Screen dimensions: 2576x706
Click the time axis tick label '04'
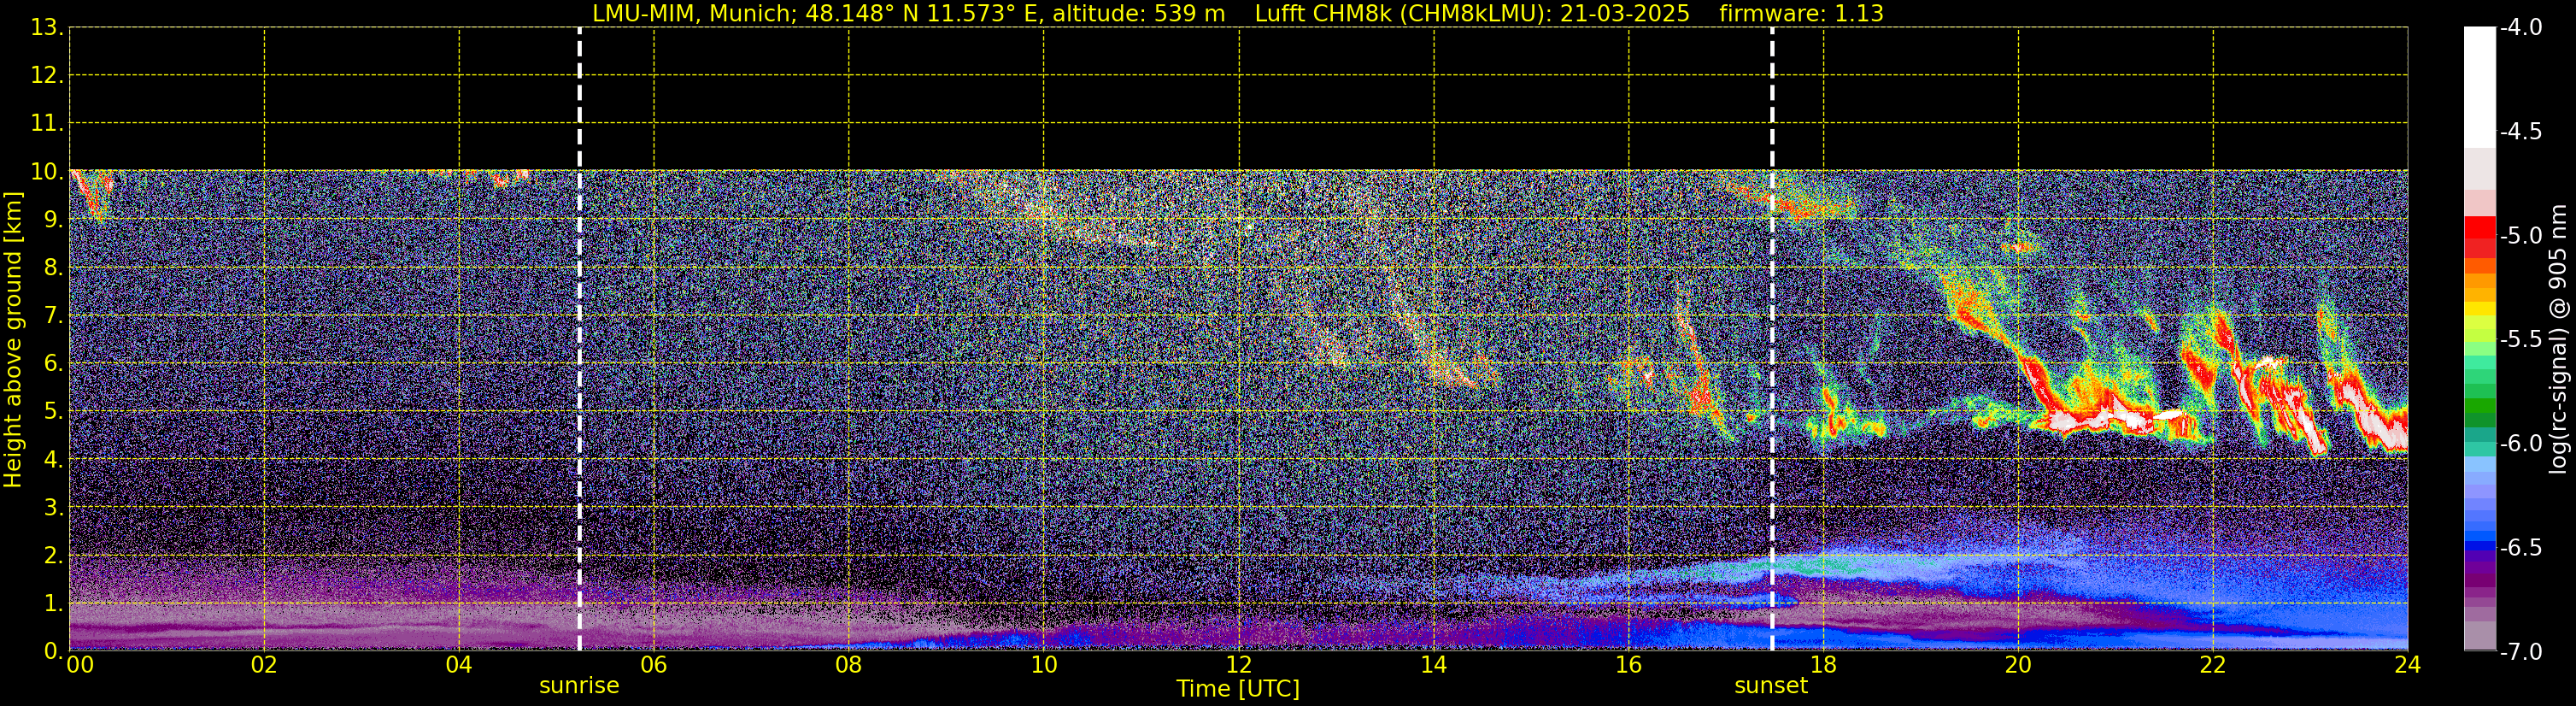(x=459, y=666)
